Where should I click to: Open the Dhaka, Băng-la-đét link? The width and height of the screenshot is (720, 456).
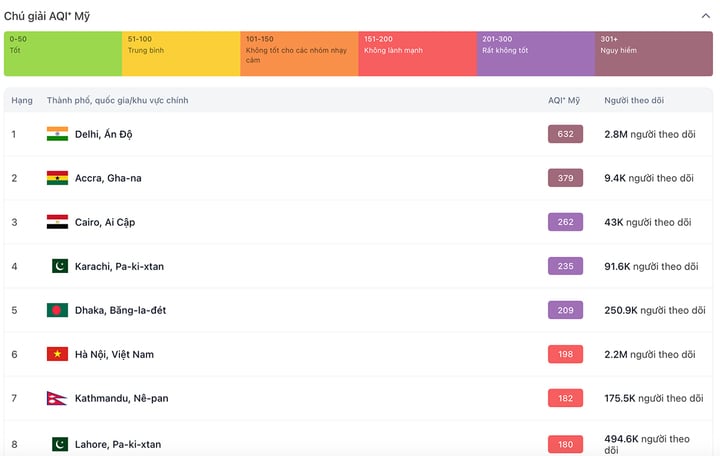(x=120, y=310)
